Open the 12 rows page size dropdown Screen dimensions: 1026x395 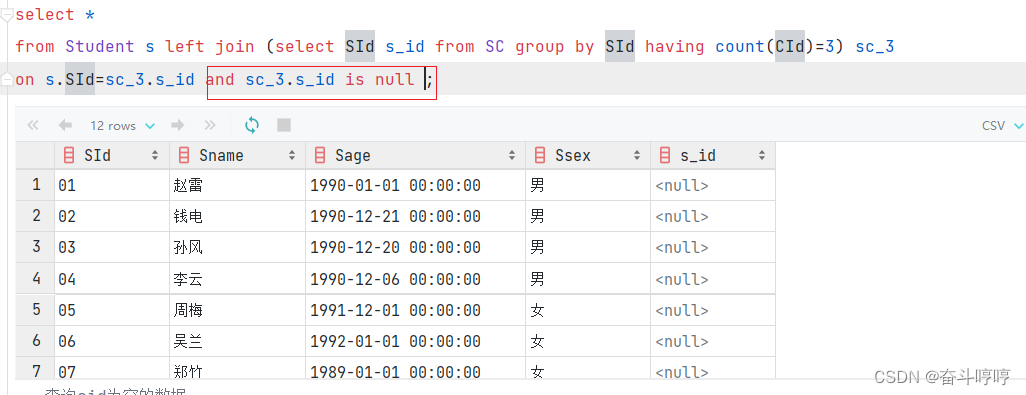pos(123,126)
